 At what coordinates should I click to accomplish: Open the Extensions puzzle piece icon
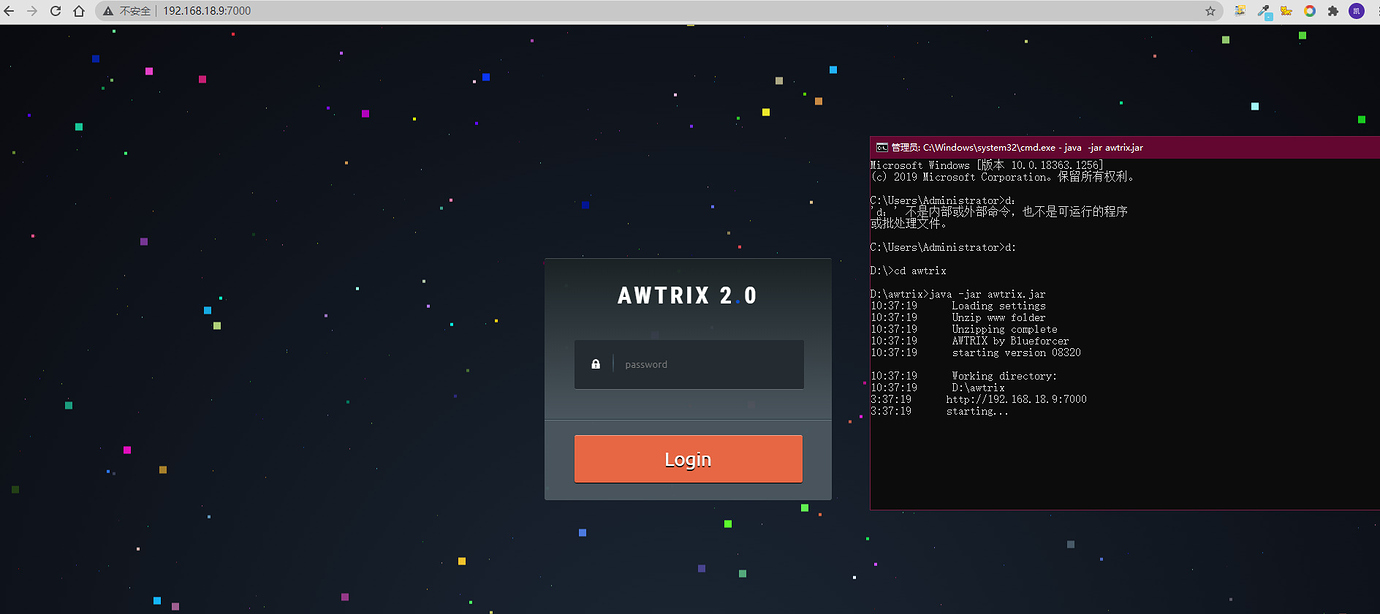tap(1331, 11)
